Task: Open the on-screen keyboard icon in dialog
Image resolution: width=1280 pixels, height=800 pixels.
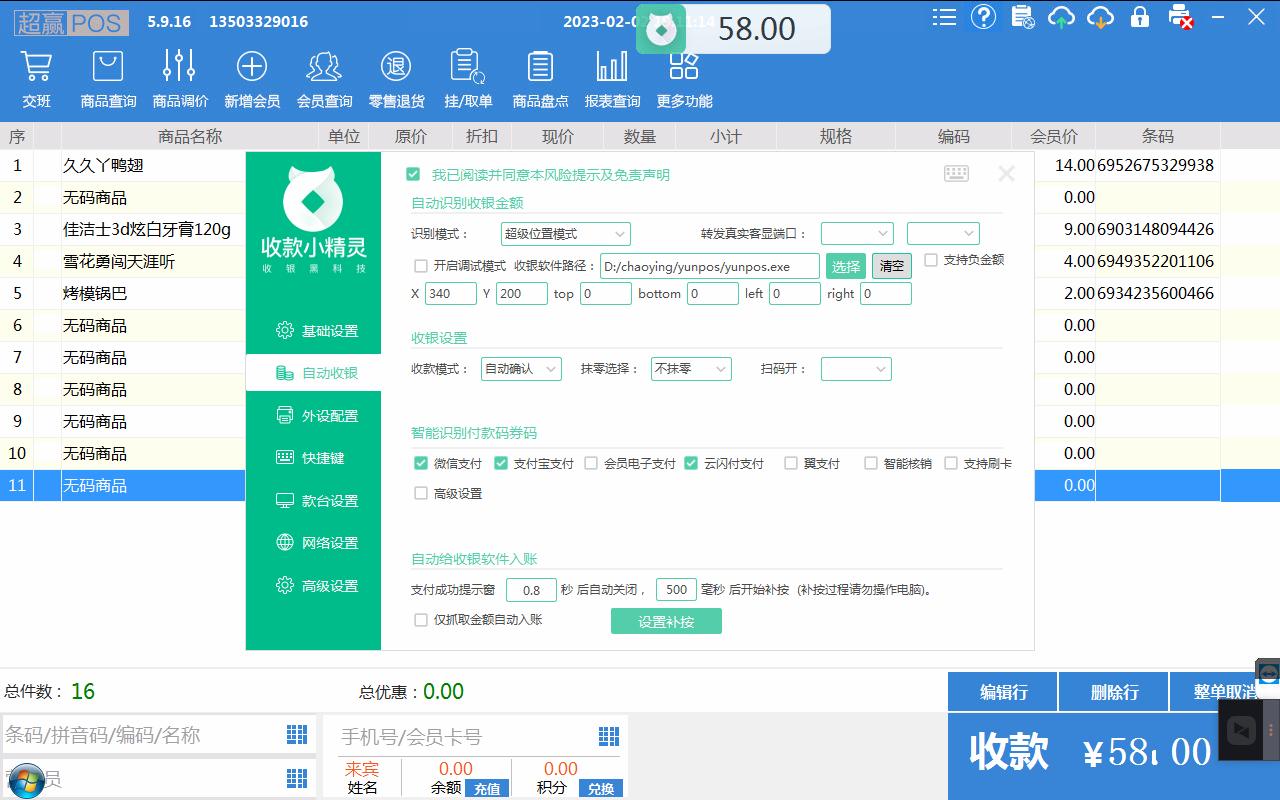Action: [x=956, y=174]
